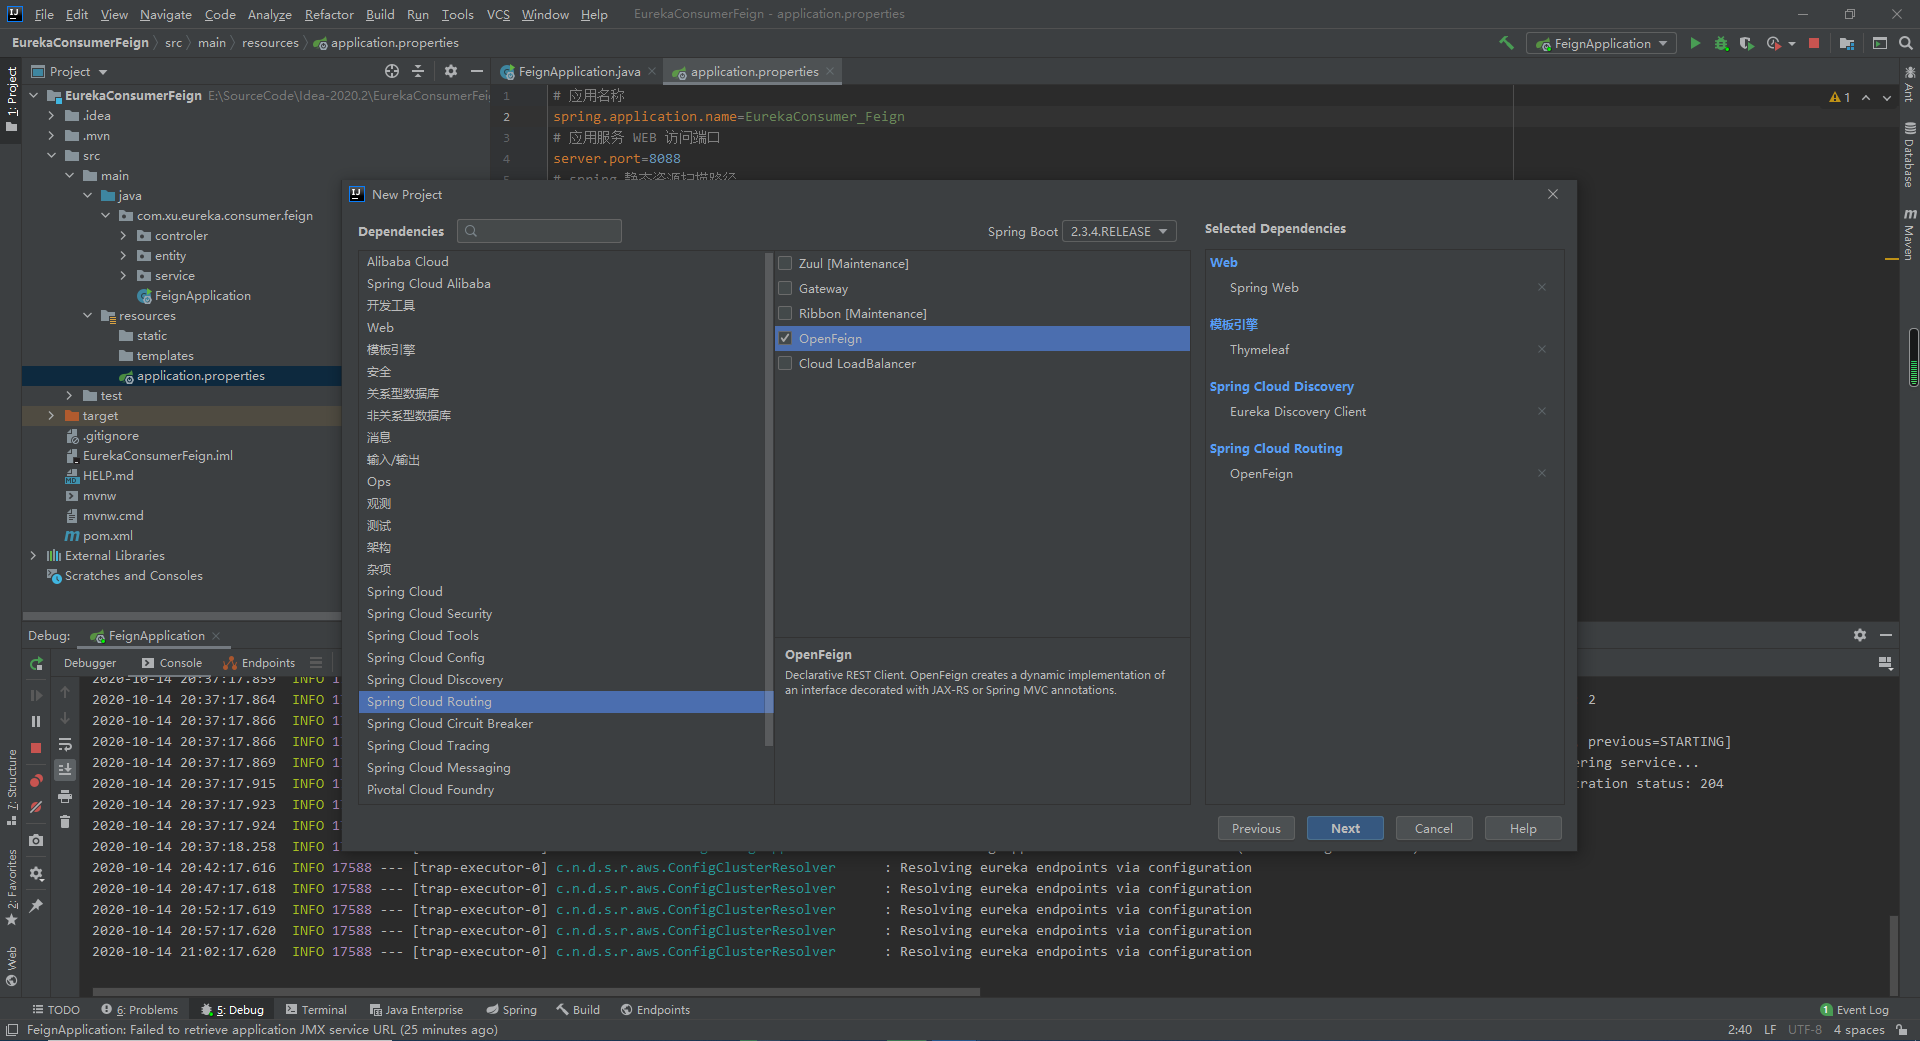
Task: Open the Navigate menu
Action: click(x=165, y=14)
